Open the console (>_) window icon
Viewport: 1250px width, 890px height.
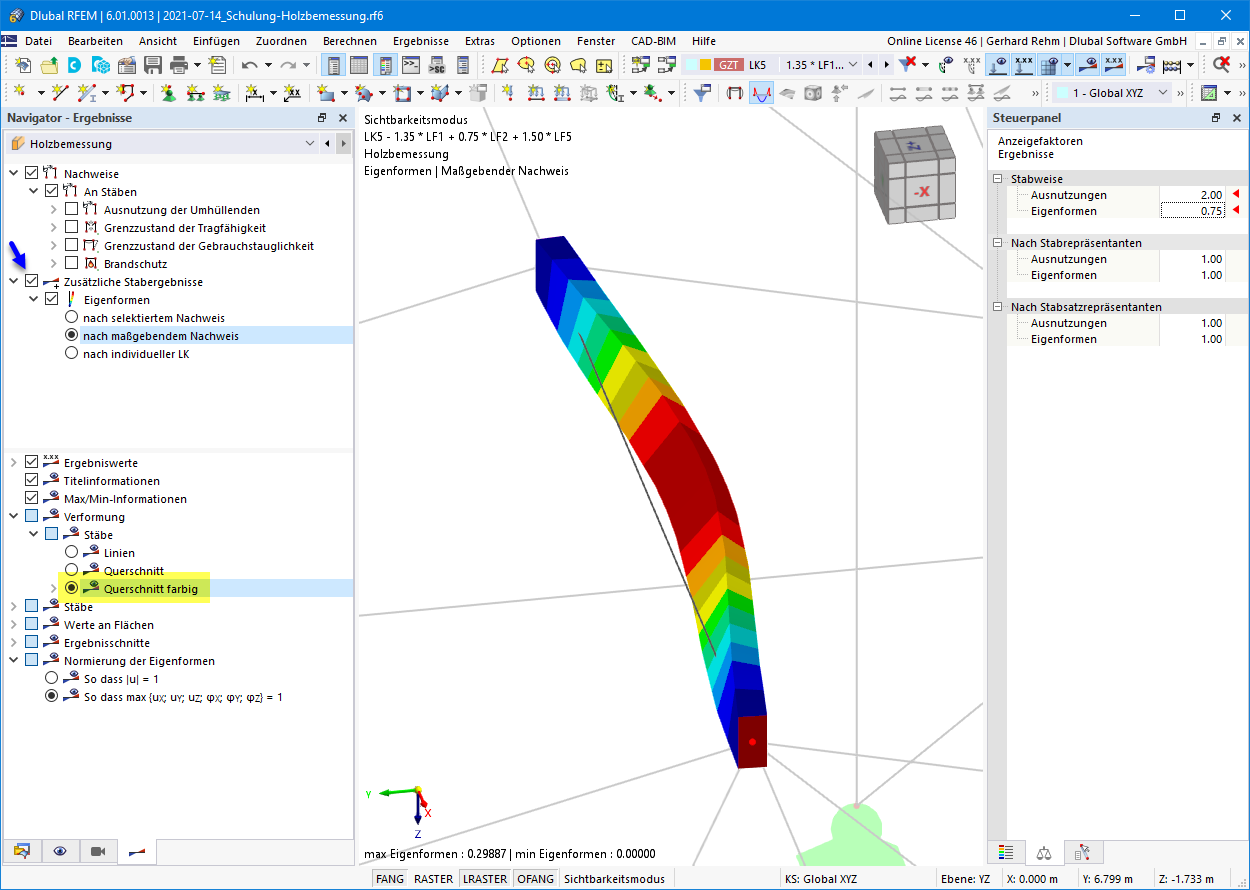[x=411, y=65]
